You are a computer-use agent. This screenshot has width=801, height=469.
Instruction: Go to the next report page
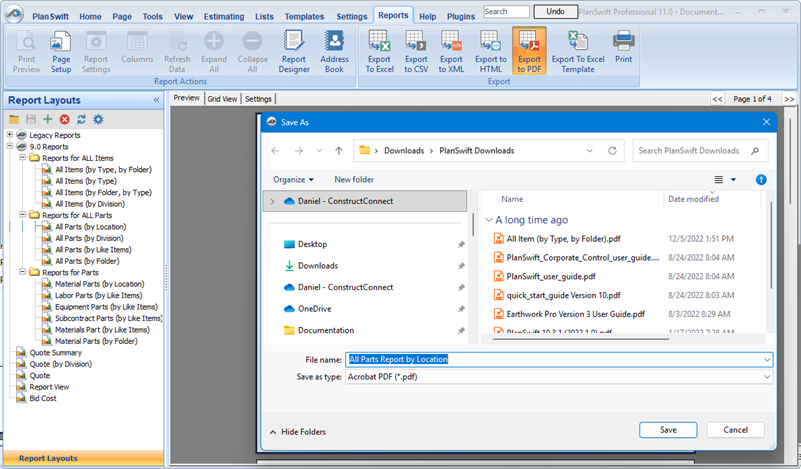pos(789,99)
